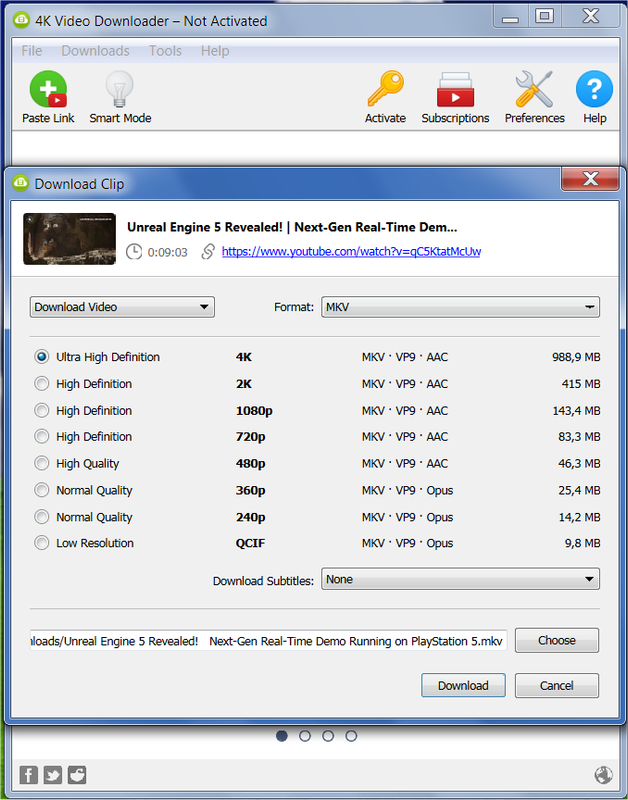The height and width of the screenshot is (800, 628).
Task: Click the Help question mark icon
Action: click(x=594, y=89)
